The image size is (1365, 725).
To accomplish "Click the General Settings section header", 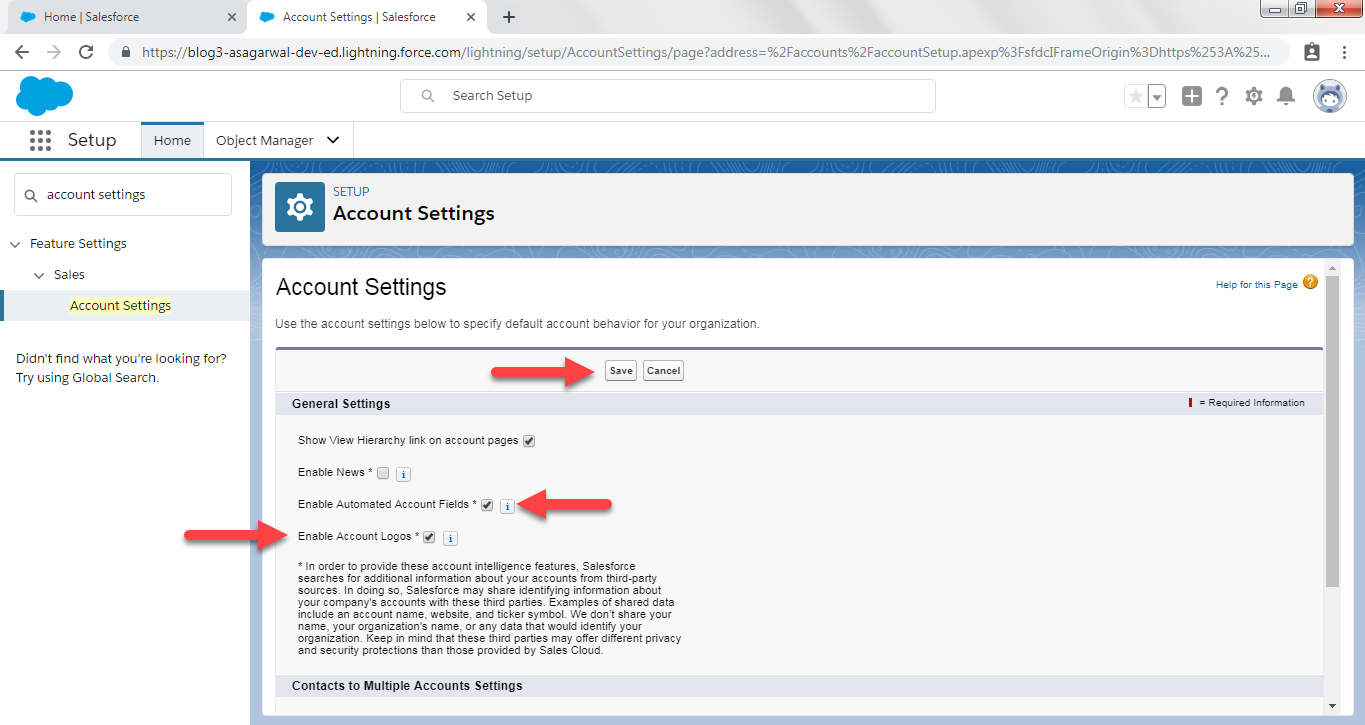I will pos(341,404).
